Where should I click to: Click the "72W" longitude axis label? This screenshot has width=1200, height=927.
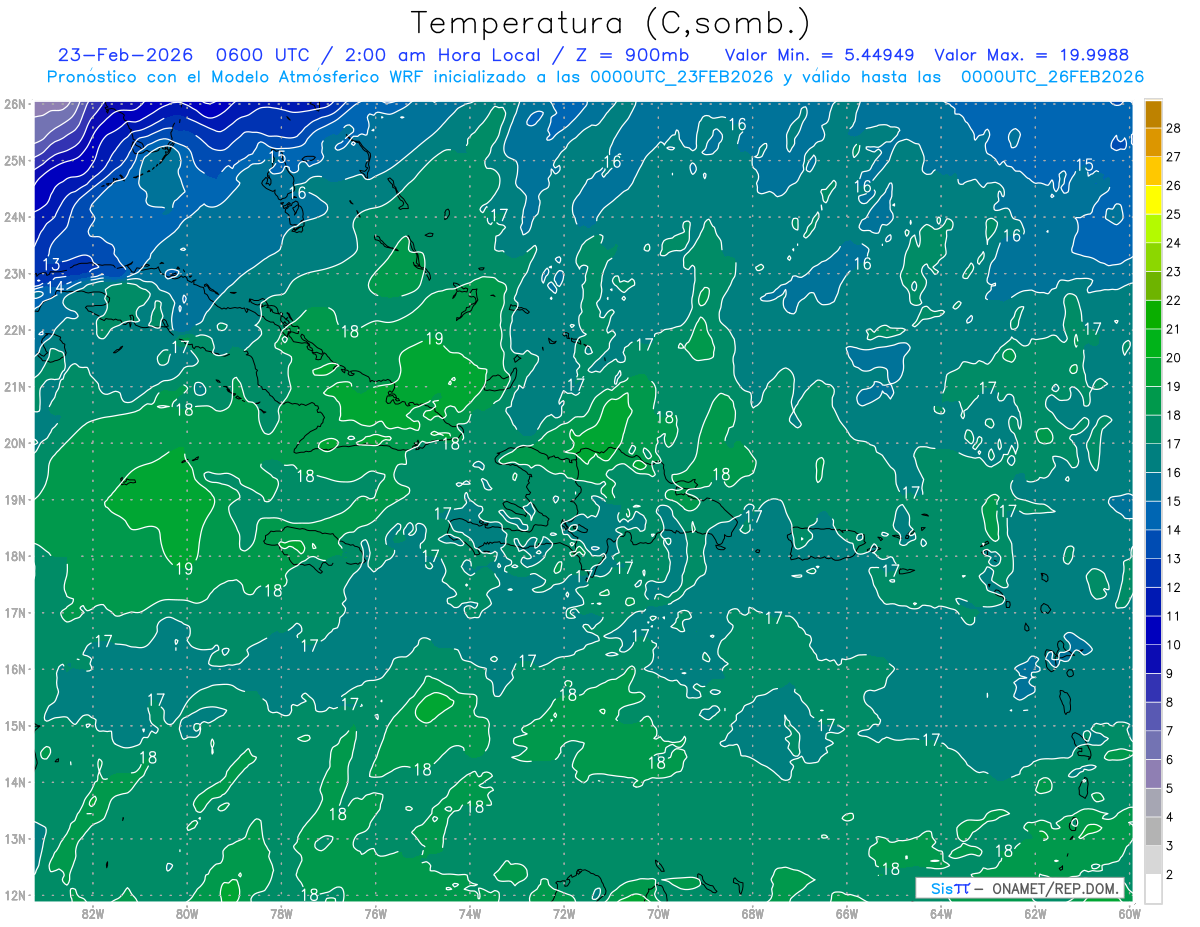point(564,913)
